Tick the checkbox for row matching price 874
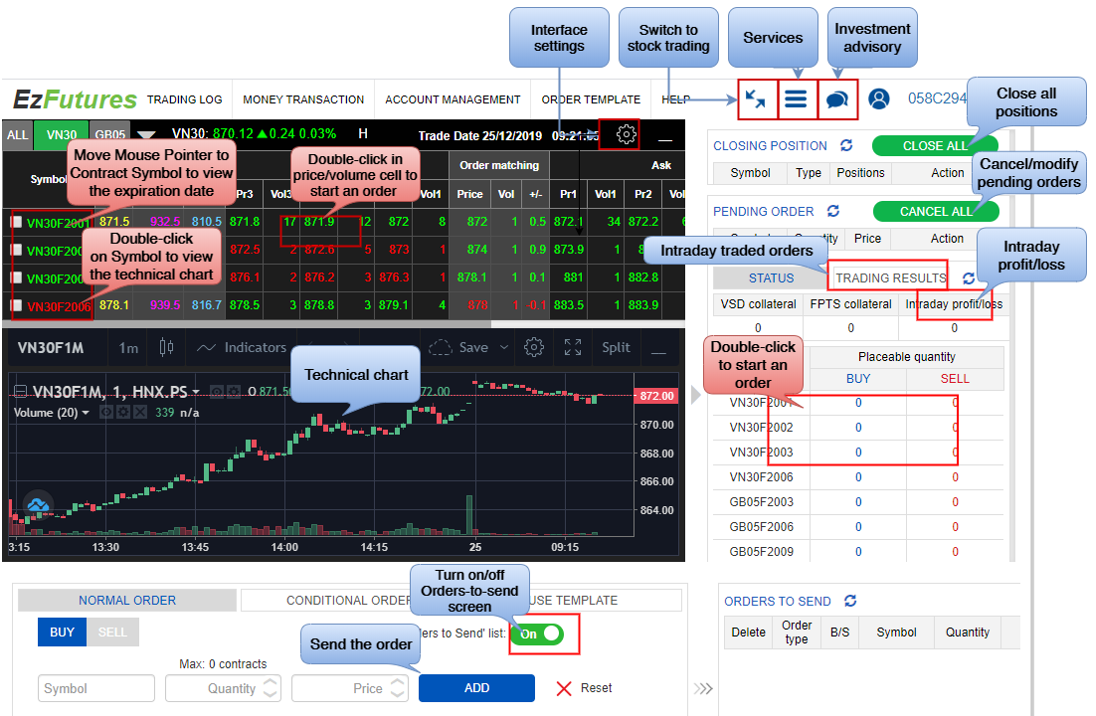1096x716 pixels. coord(16,250)
